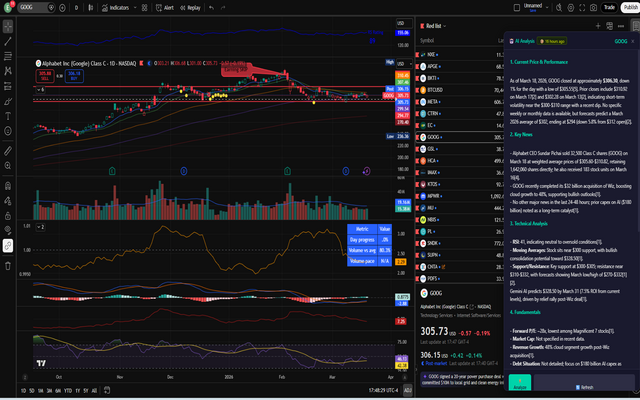
Task: Open the Fibonacci and Gann tools
Action: pos(8,56)
